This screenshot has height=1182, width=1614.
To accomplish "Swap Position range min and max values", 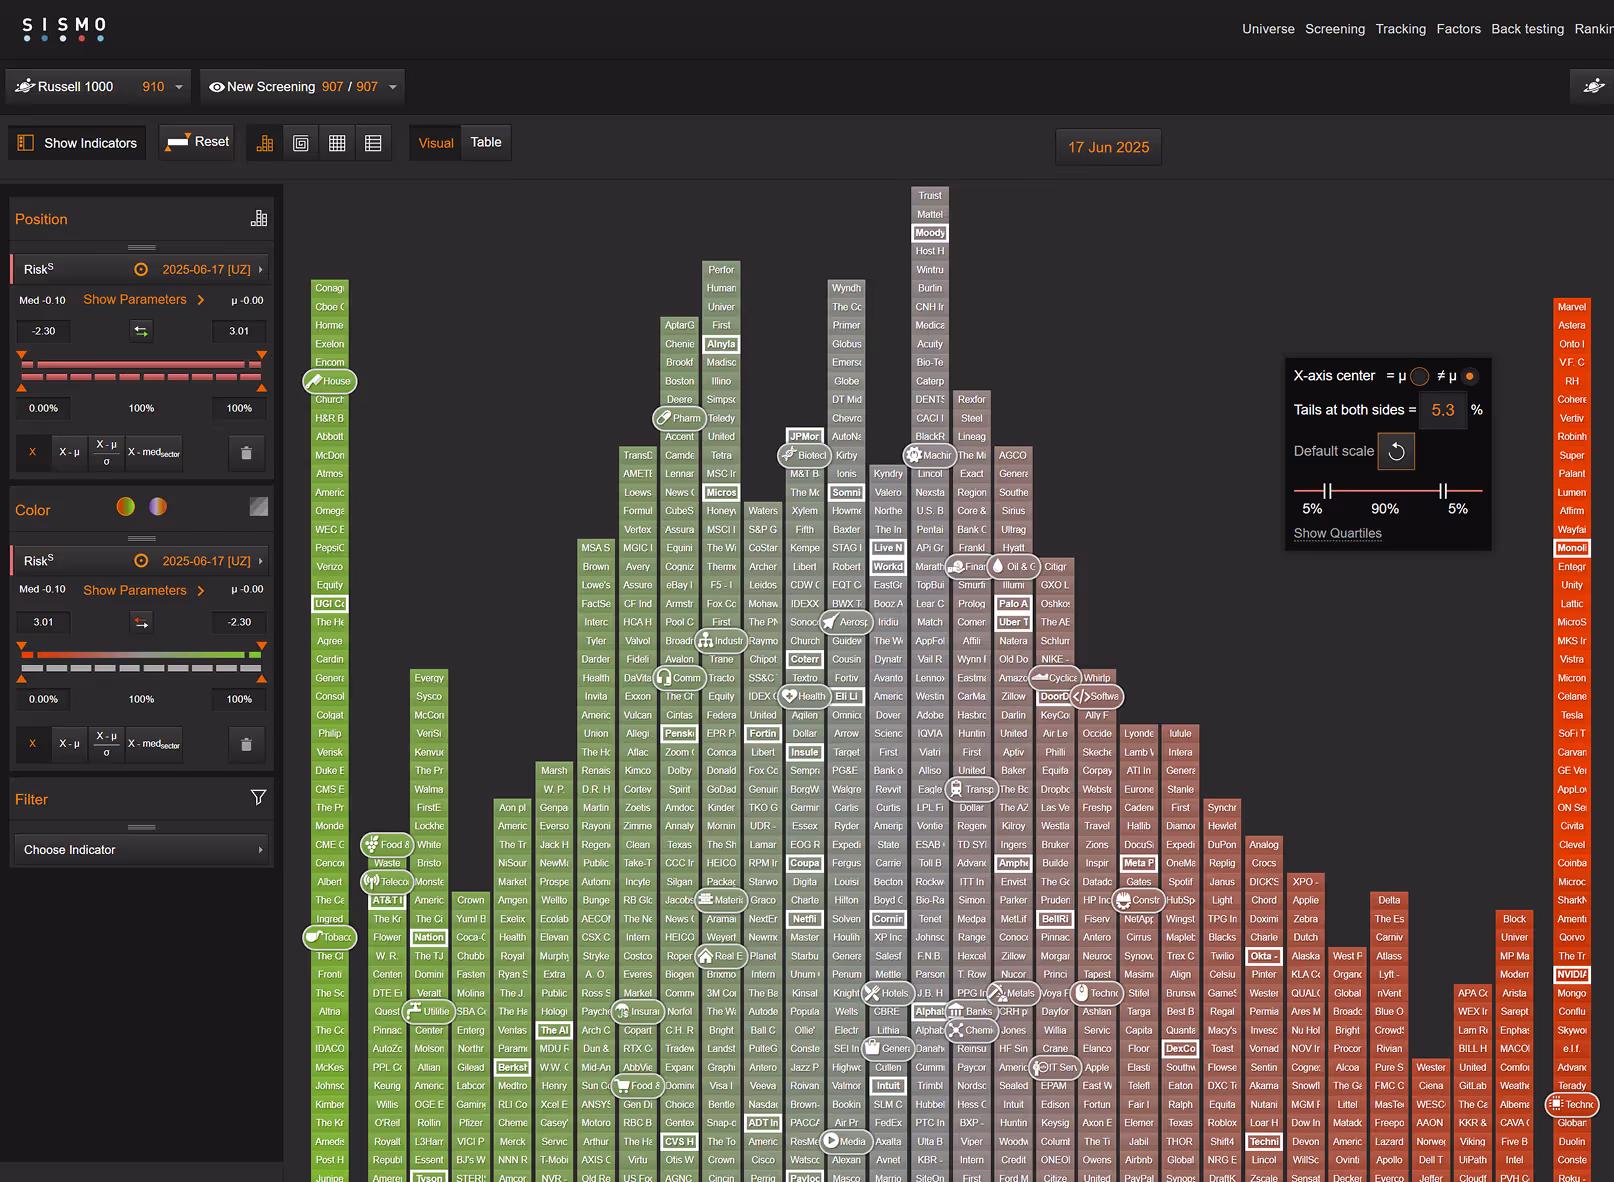I will tap(141, 331).
